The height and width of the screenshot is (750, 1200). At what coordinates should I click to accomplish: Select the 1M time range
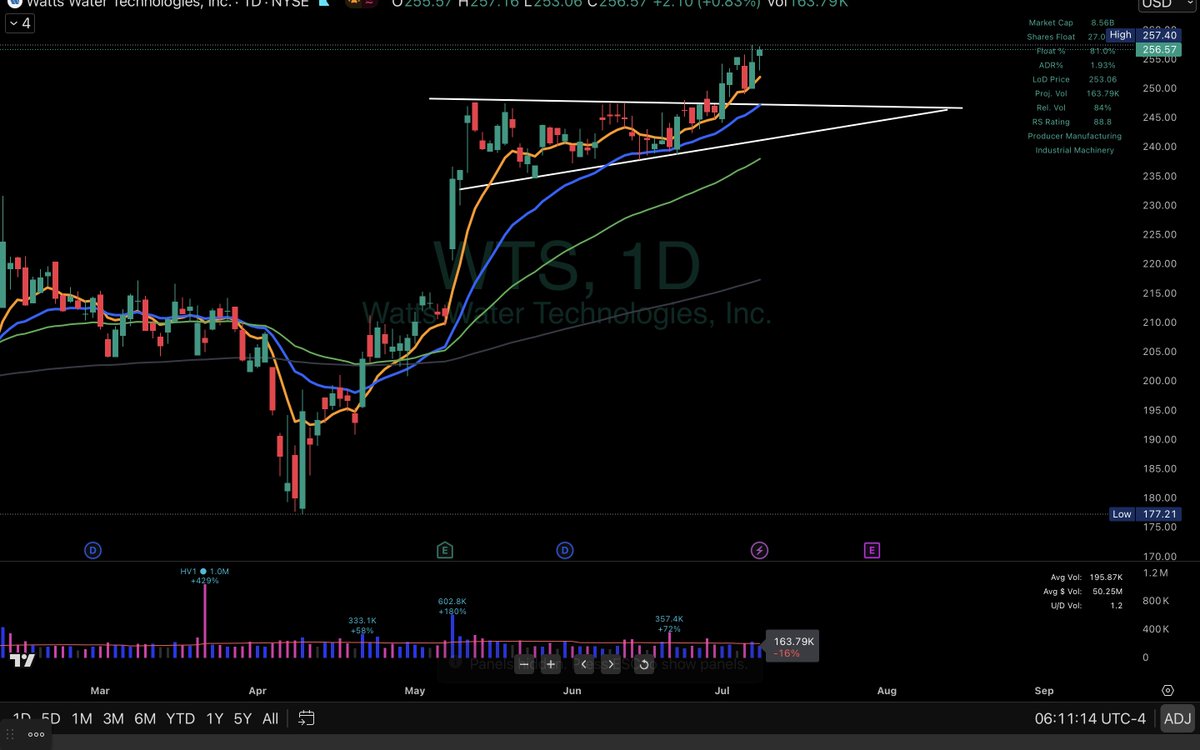click(81, 718)
